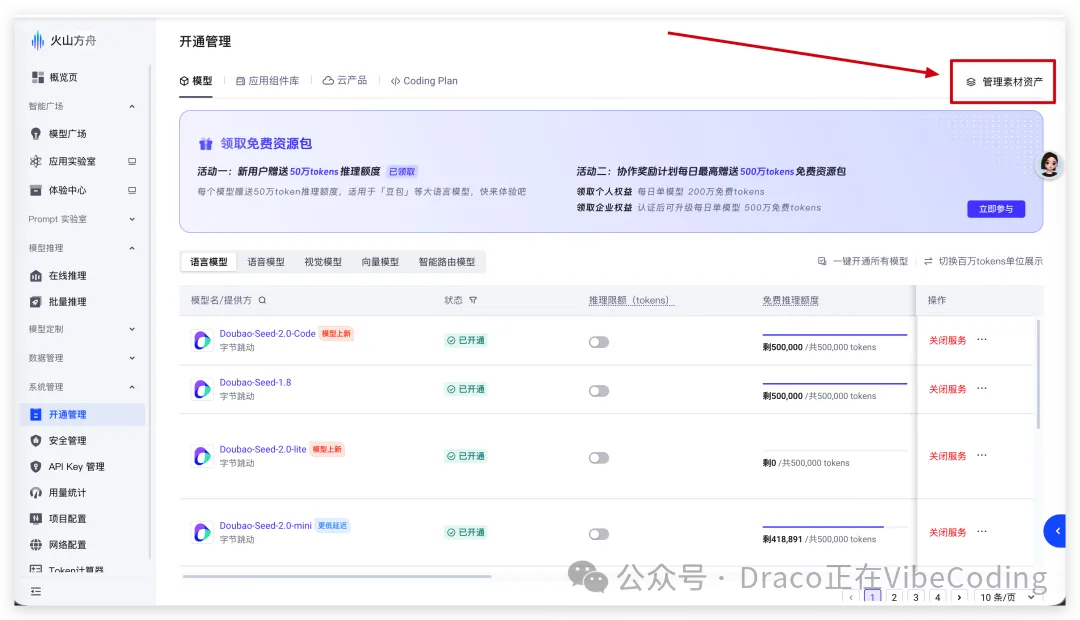The width and height of the screenshot is (1080, 620).
Task: Open the Doubao-Seed-2.0-lite model link
Action: (263, 449)
